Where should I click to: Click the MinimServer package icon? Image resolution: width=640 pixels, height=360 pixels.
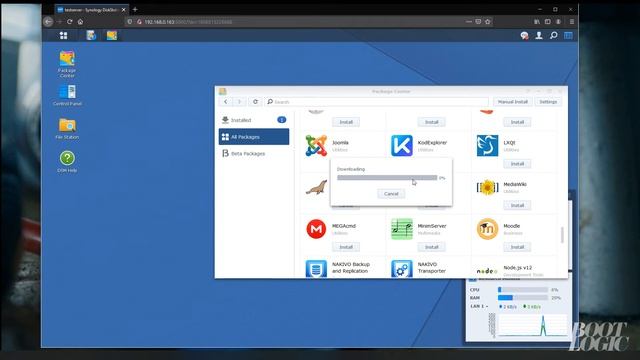[x=402, y=229]
